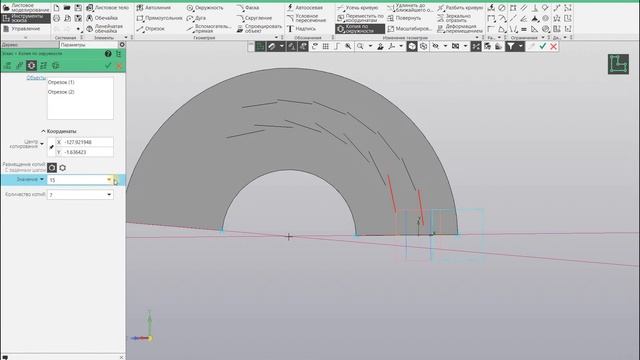Toggle the shaded display cube icon
The width and height of the screenshot is (640, 360).
tap(412, 47)
